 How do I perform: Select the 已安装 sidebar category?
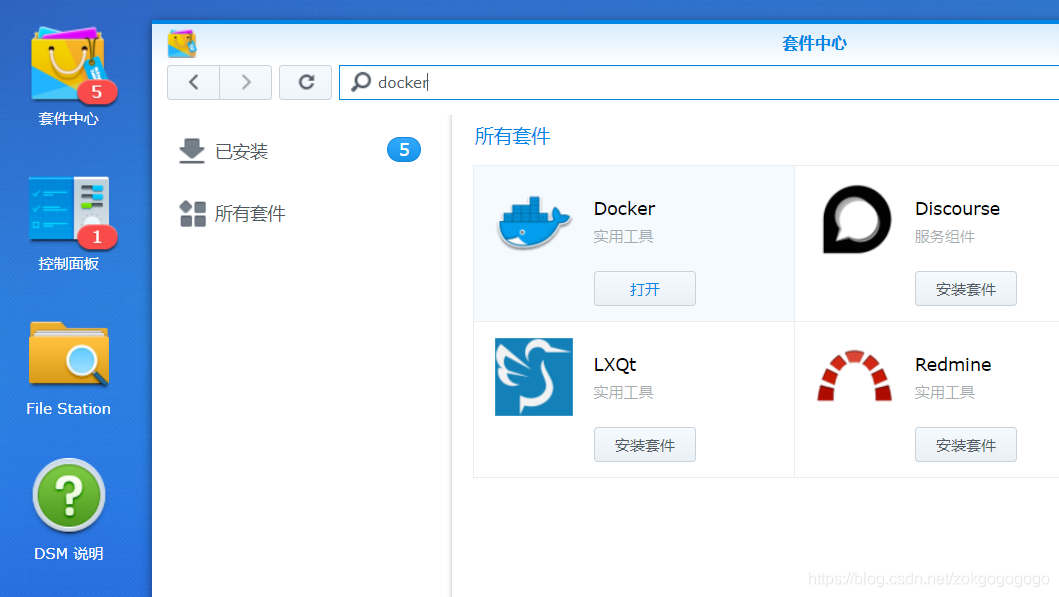click(299, 151)
